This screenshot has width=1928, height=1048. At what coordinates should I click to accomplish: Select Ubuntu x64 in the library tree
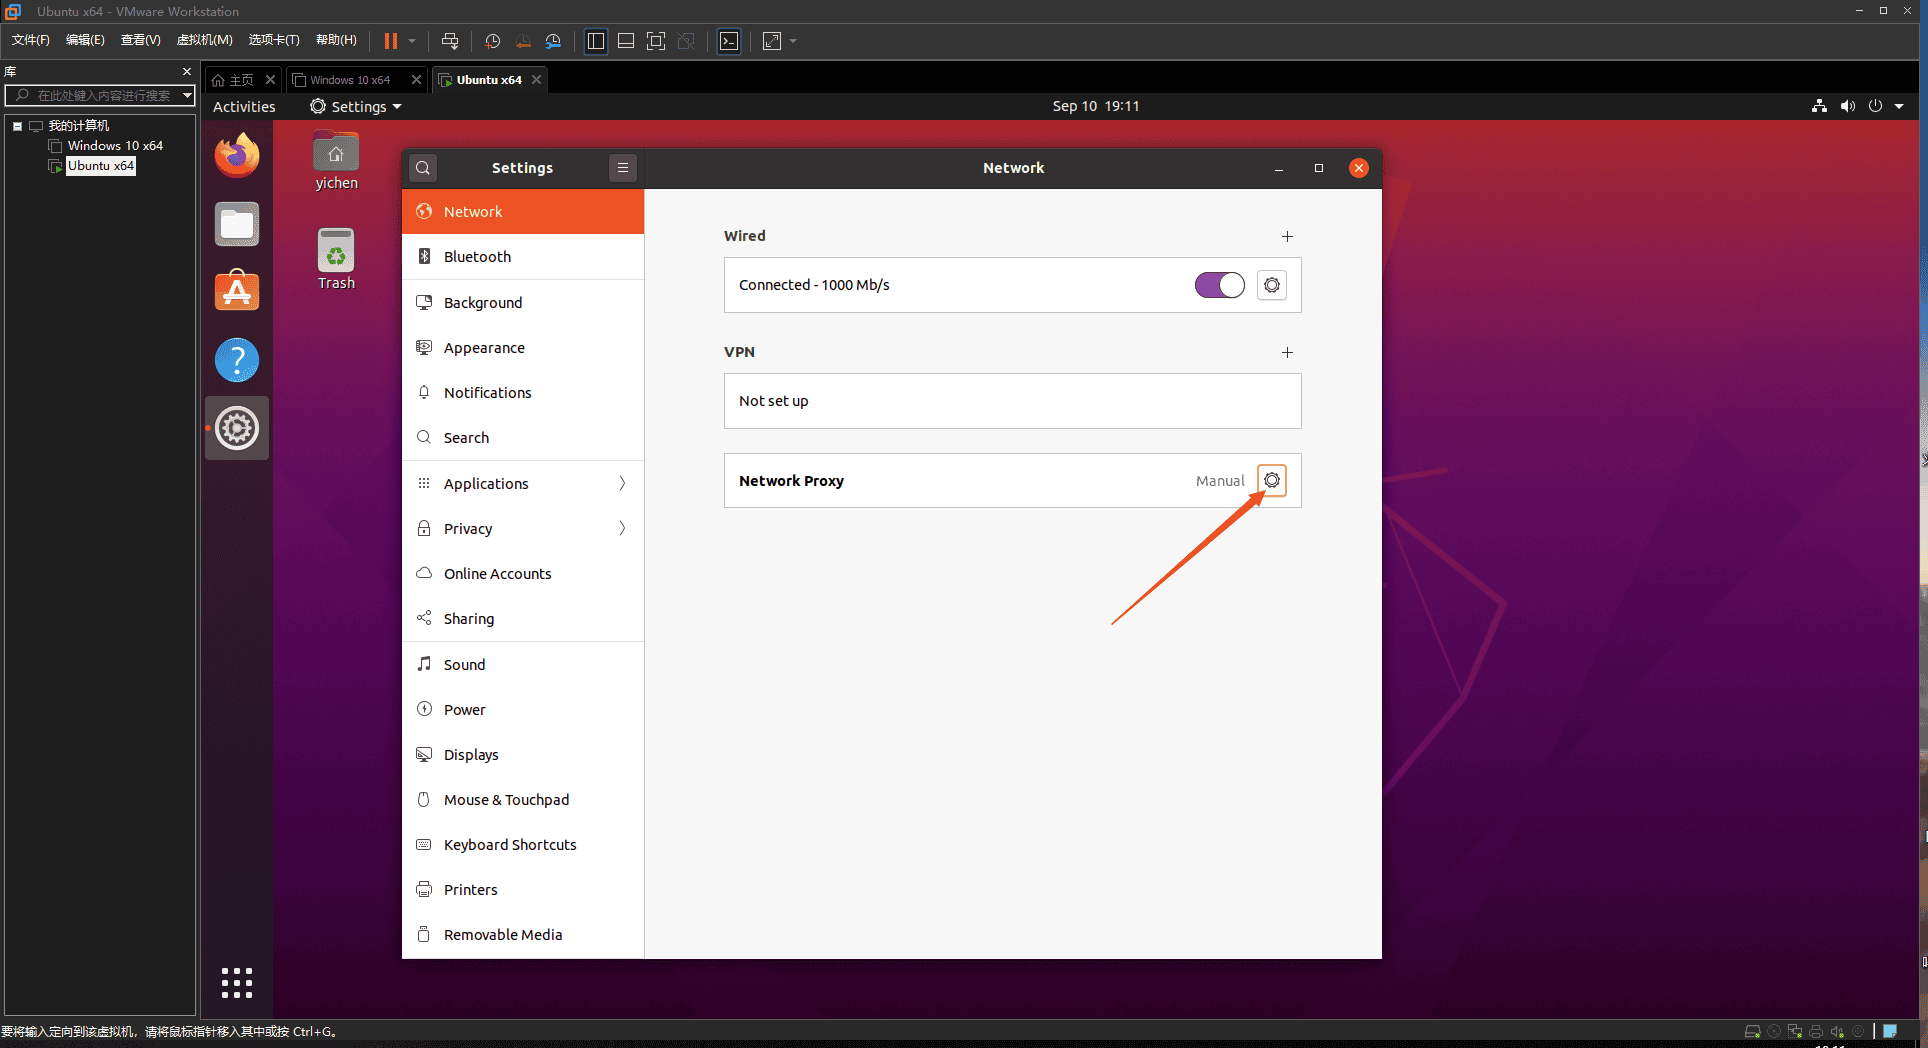100,165
